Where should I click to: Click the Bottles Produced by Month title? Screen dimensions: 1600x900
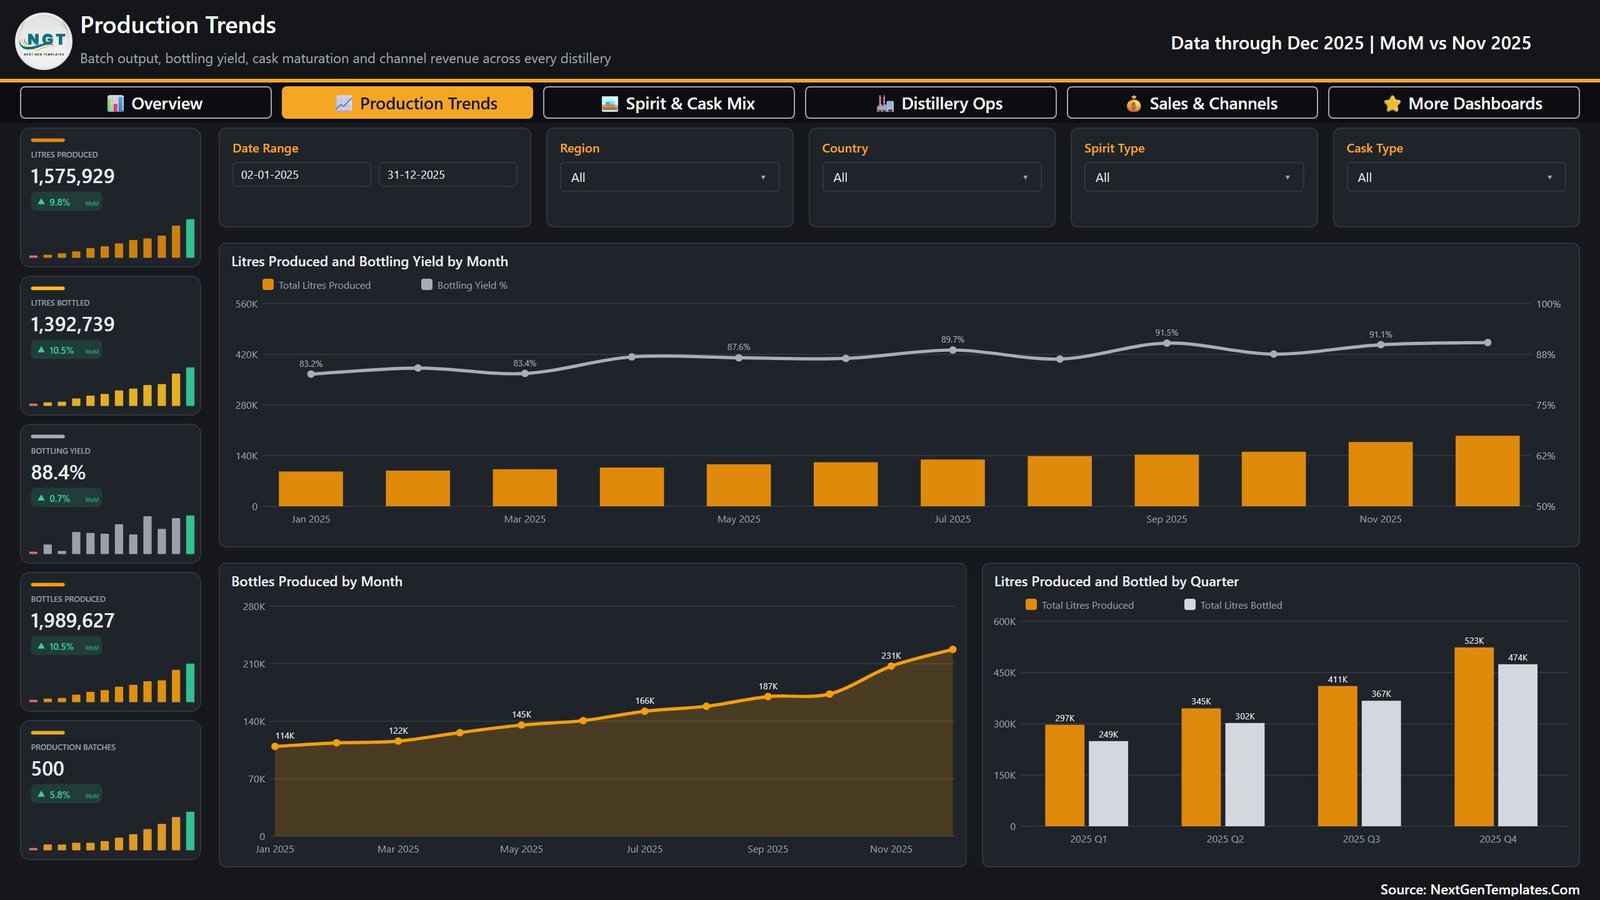tap(317, 581)
